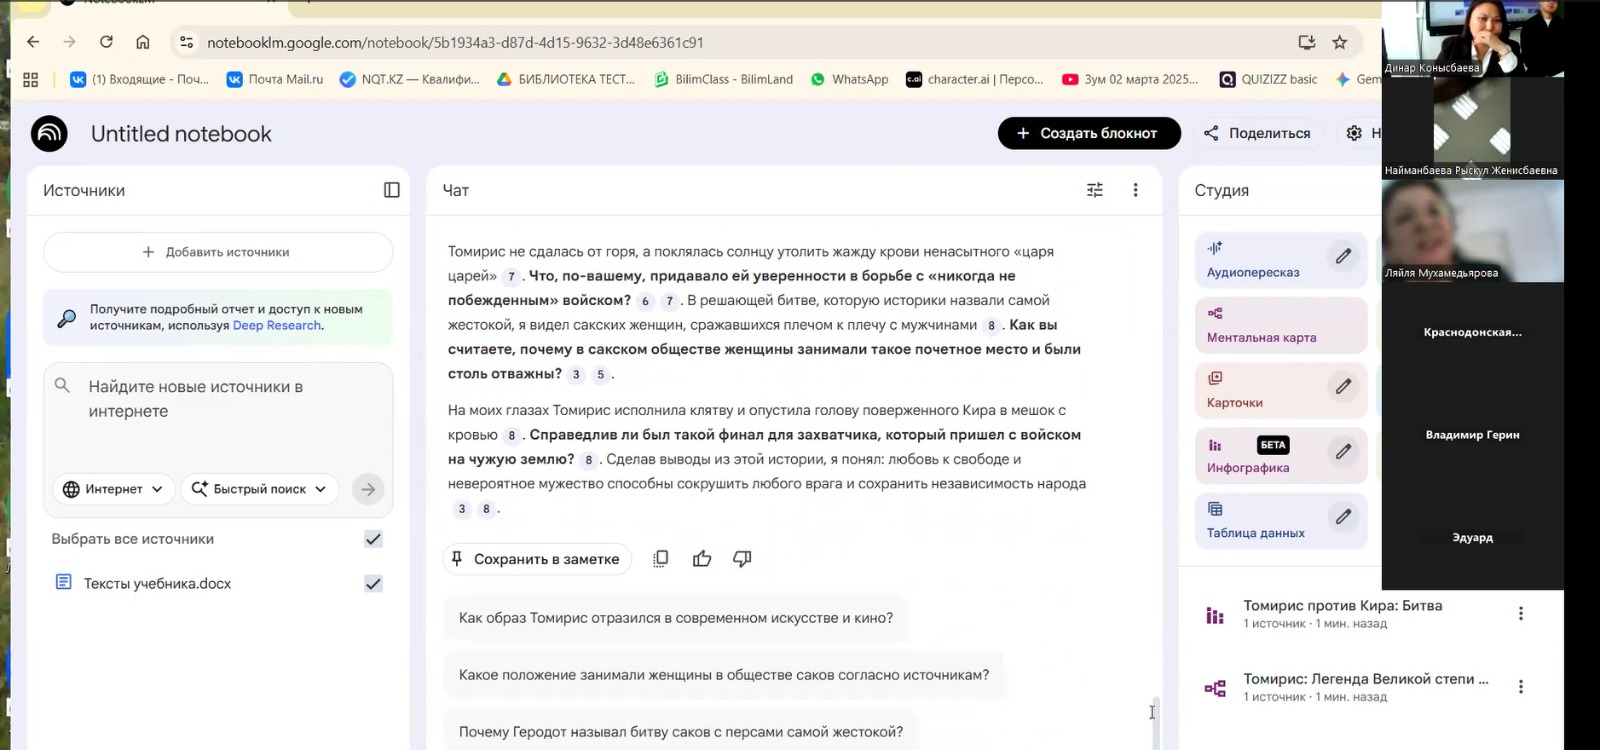Open options for Томирис против Кира item
The image size is (1600, 750).
(1520, 614)
